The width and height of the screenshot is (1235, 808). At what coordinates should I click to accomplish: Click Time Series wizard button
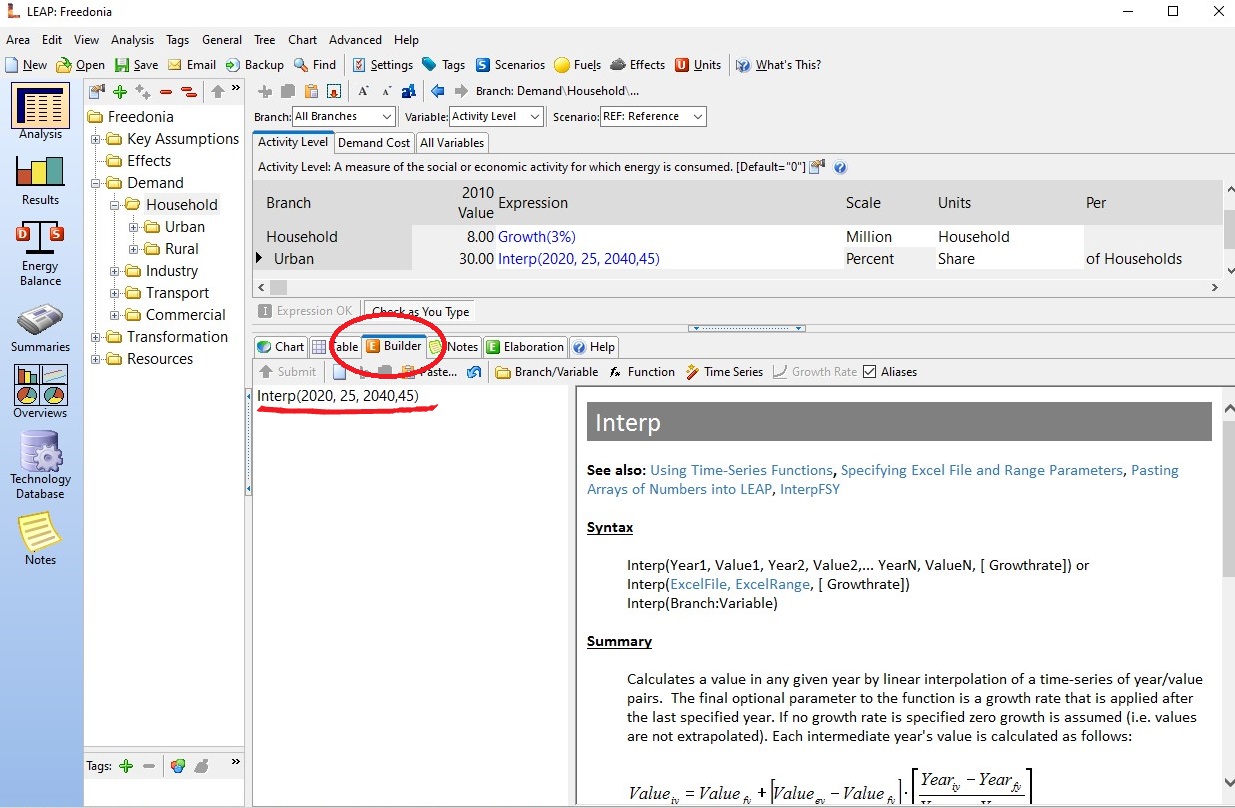pyautogui.click(x=724, y=372)
